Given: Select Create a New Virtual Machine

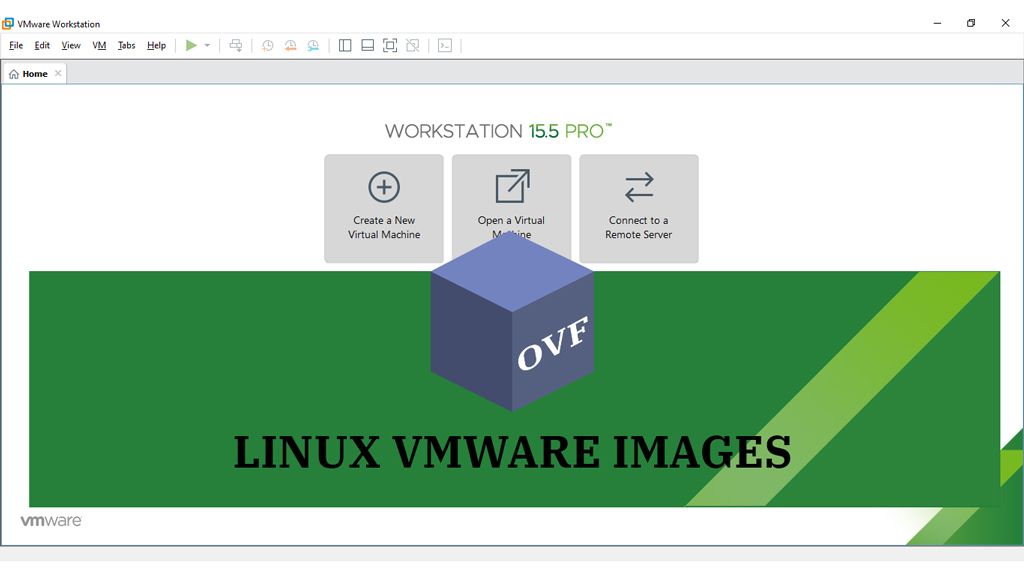Looking at the screenshot, I should click(384, 208).
